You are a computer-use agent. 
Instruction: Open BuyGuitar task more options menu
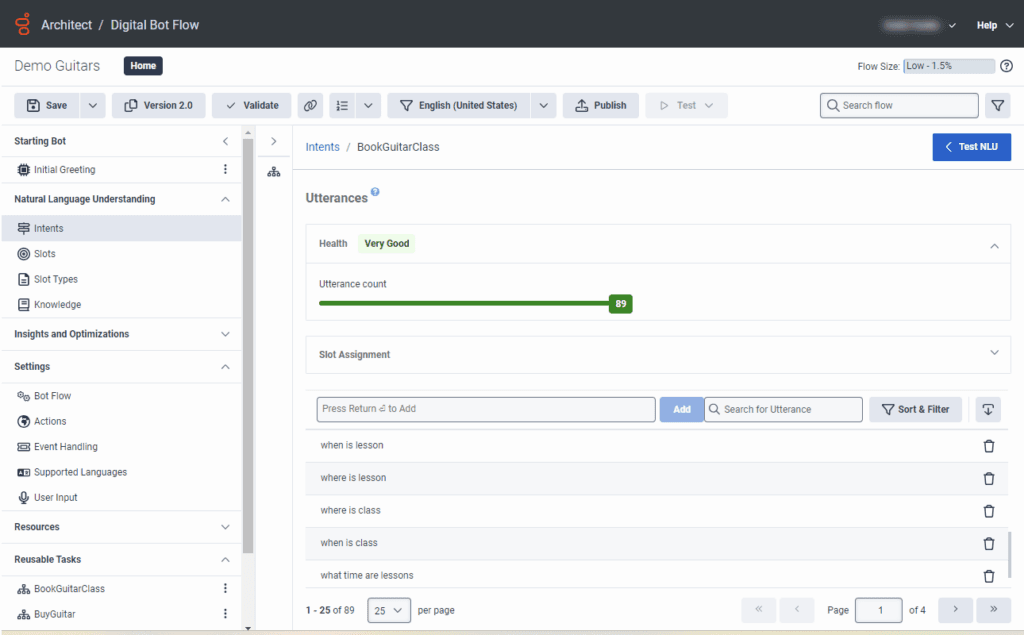pos(225,614)
